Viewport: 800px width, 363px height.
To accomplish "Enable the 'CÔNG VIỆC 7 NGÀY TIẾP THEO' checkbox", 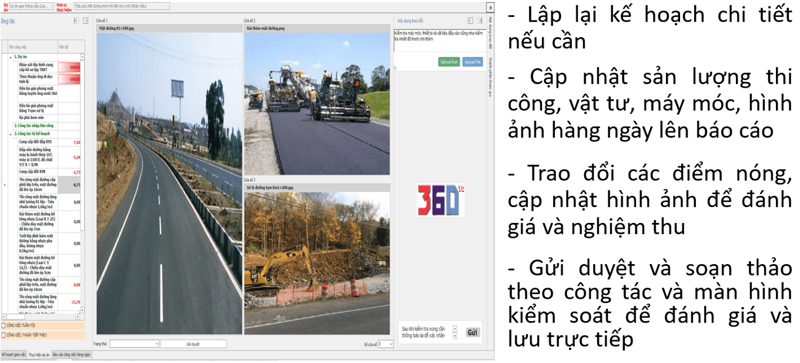I will pyautogui.click(x=4, y=335).
